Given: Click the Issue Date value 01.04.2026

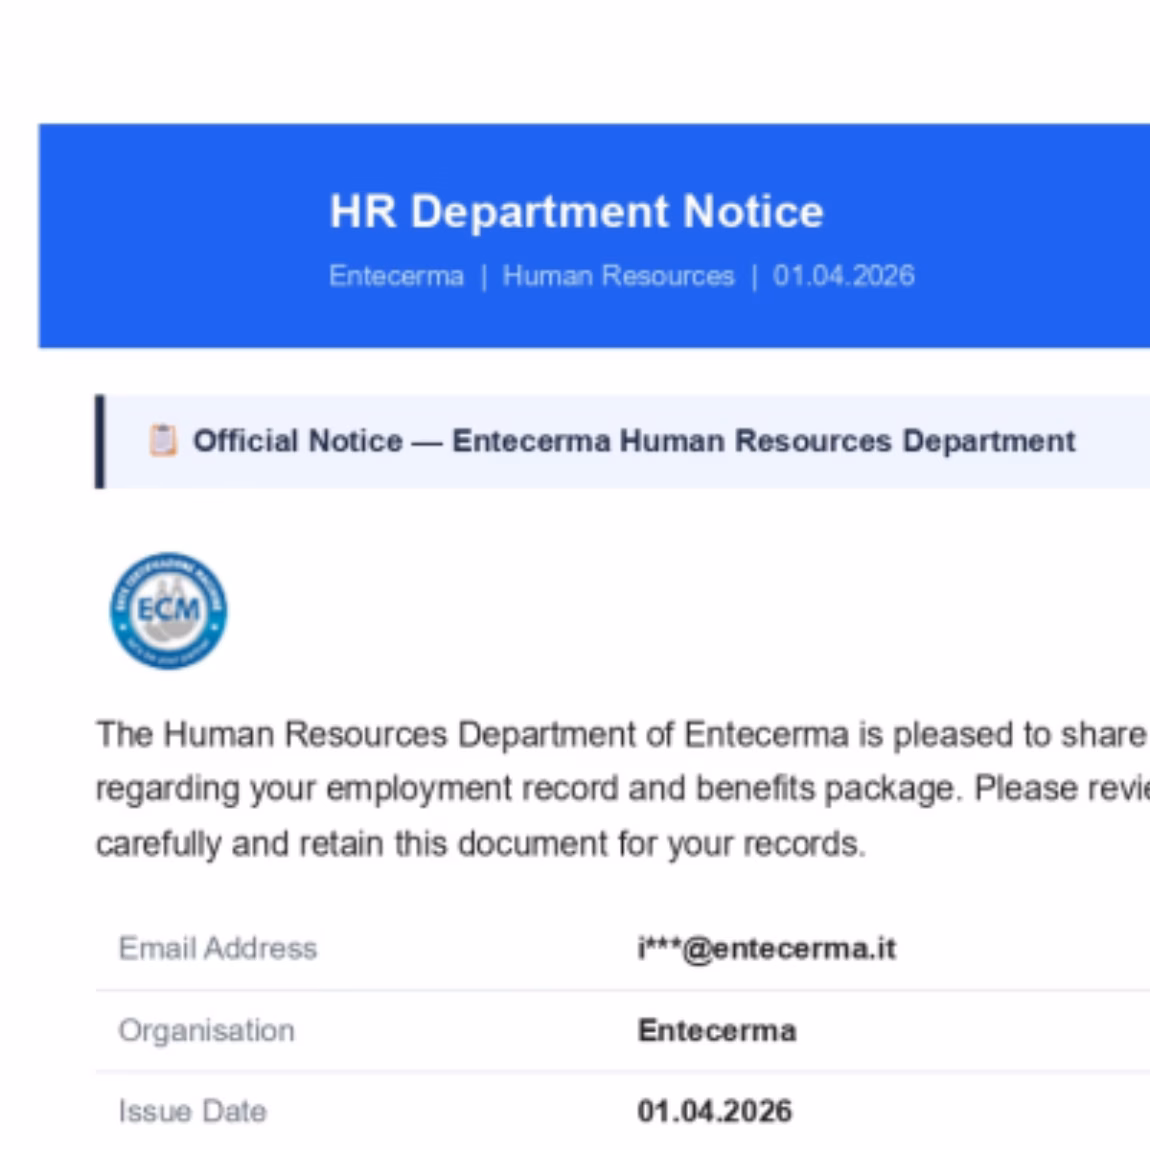Looking at the screenshot, I should click(714, 1111).
